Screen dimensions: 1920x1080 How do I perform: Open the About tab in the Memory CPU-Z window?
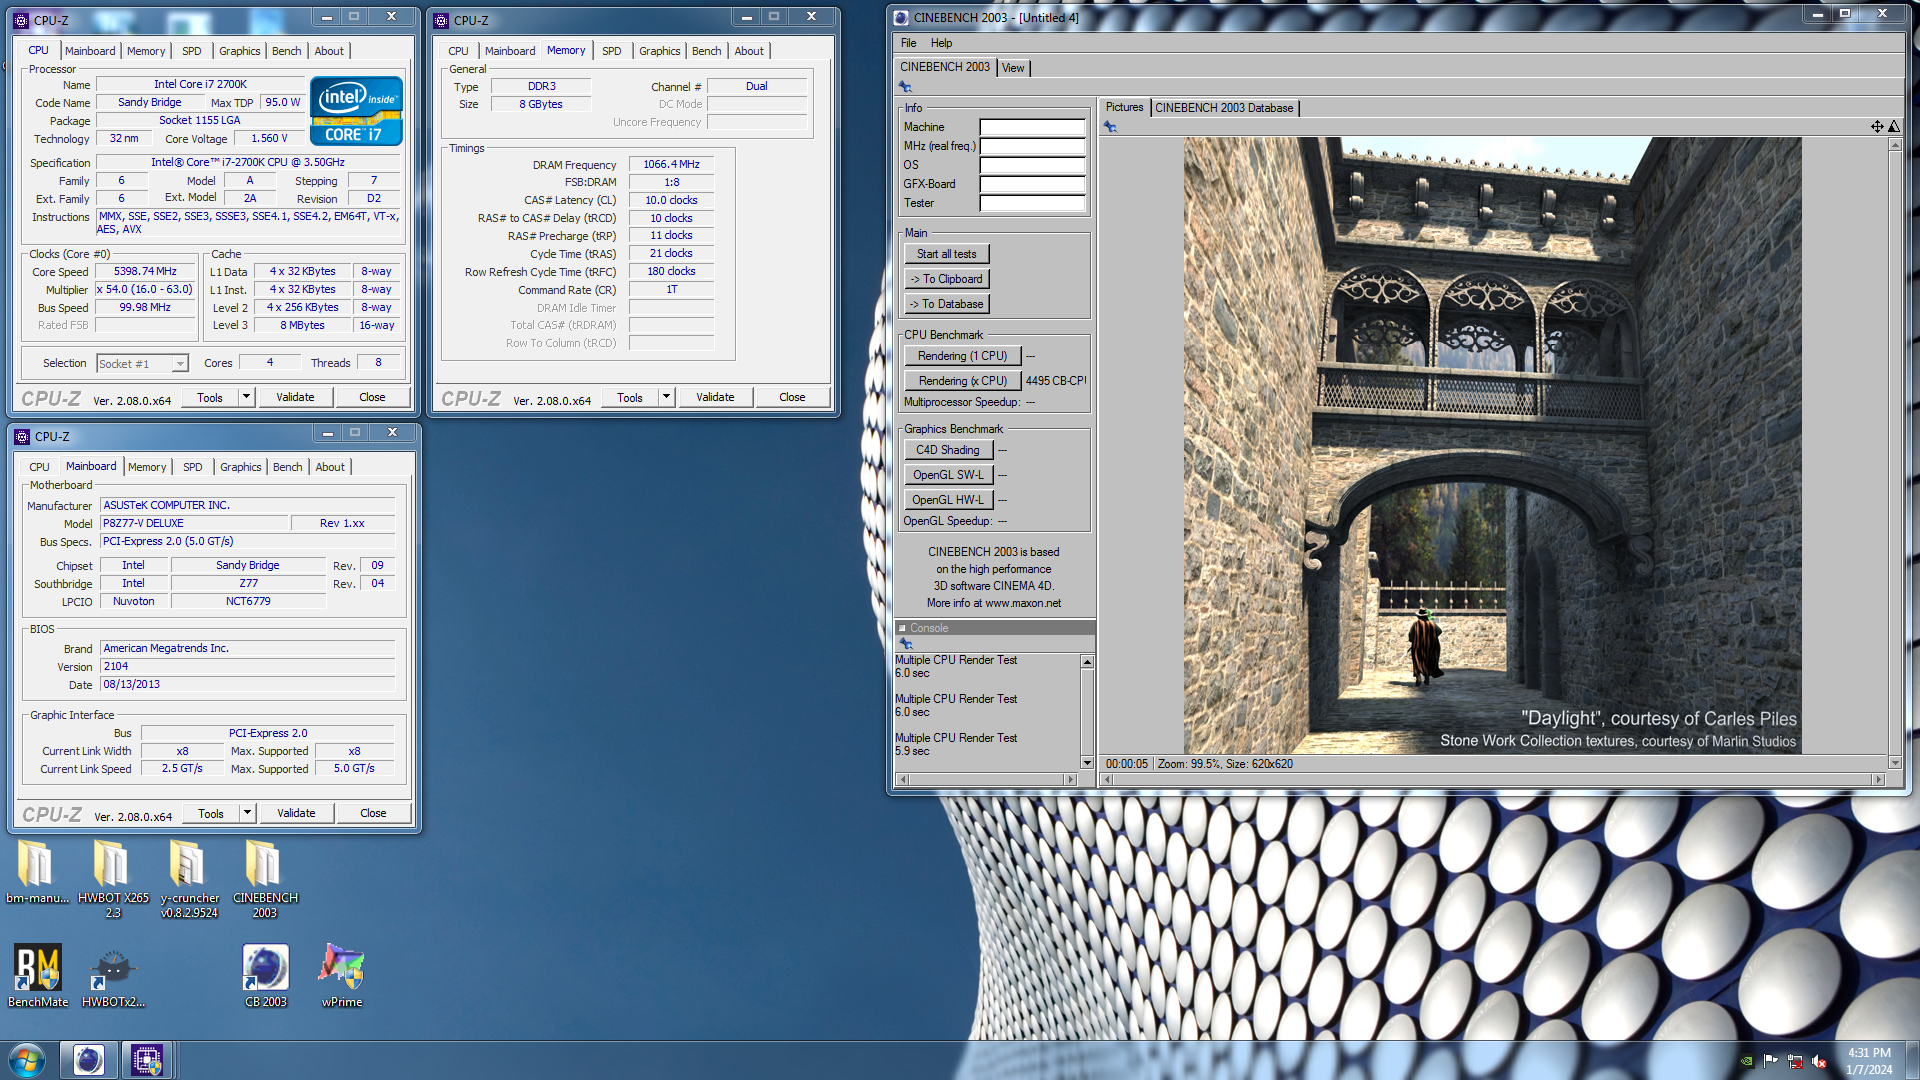pos(749,51)
